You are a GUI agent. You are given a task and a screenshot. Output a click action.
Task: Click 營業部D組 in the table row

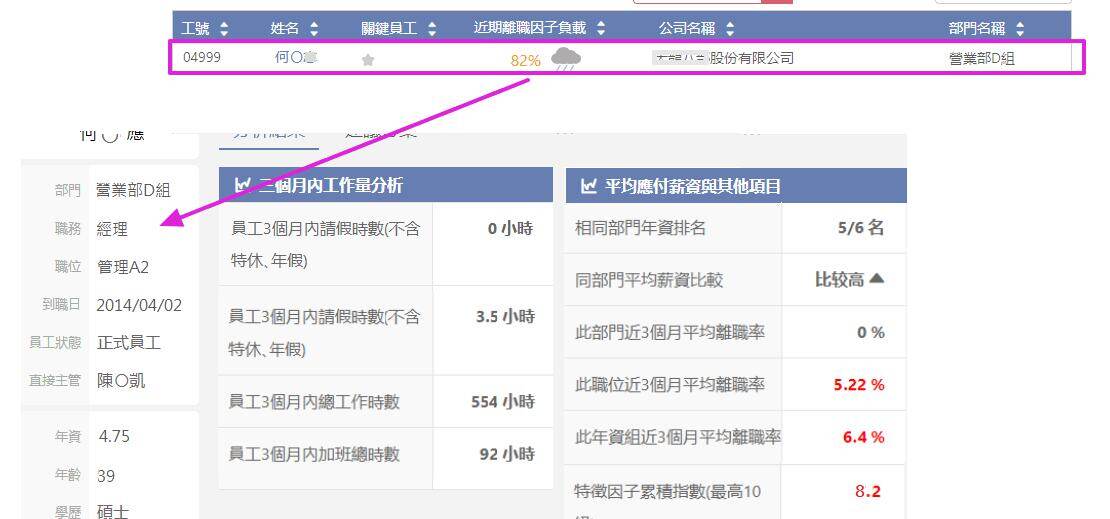981,58
